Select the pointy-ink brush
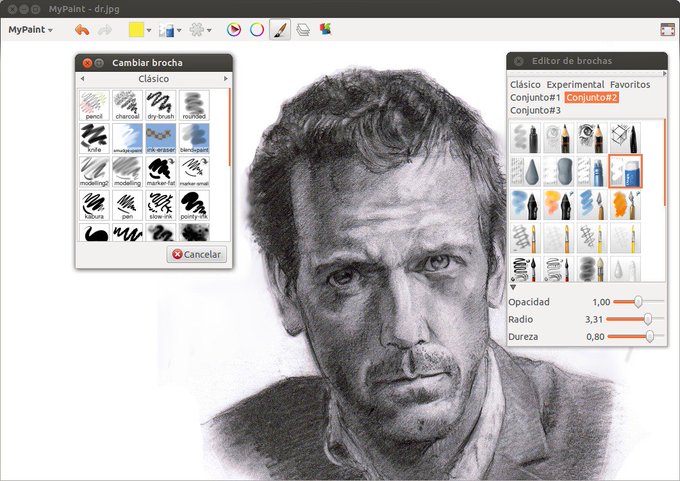The image size is (680, 481). [194, 205]
